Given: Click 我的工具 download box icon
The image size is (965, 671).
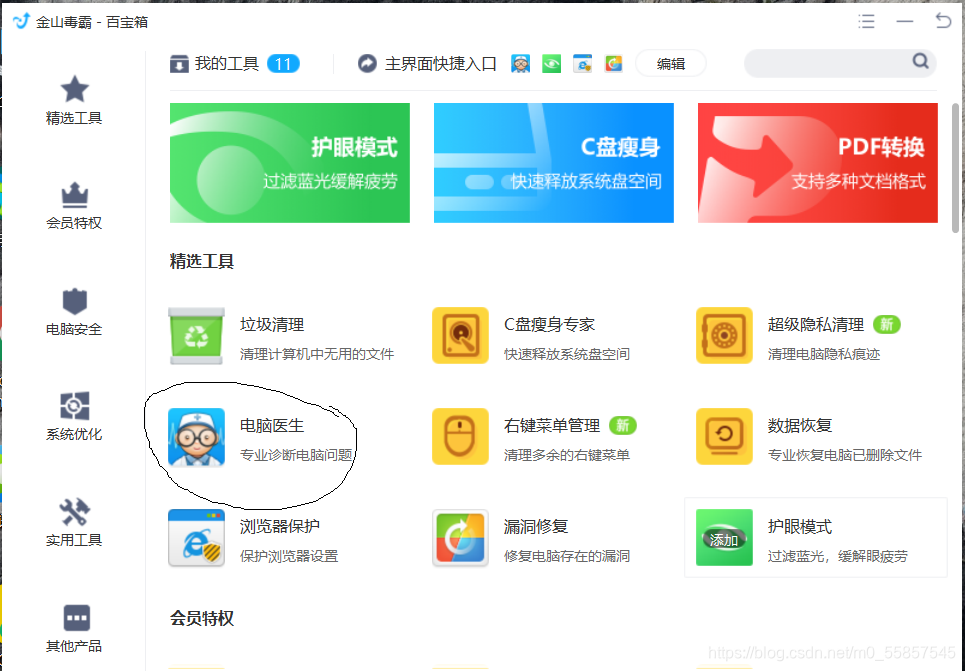Looking at the screenshot, I should 179,63.
